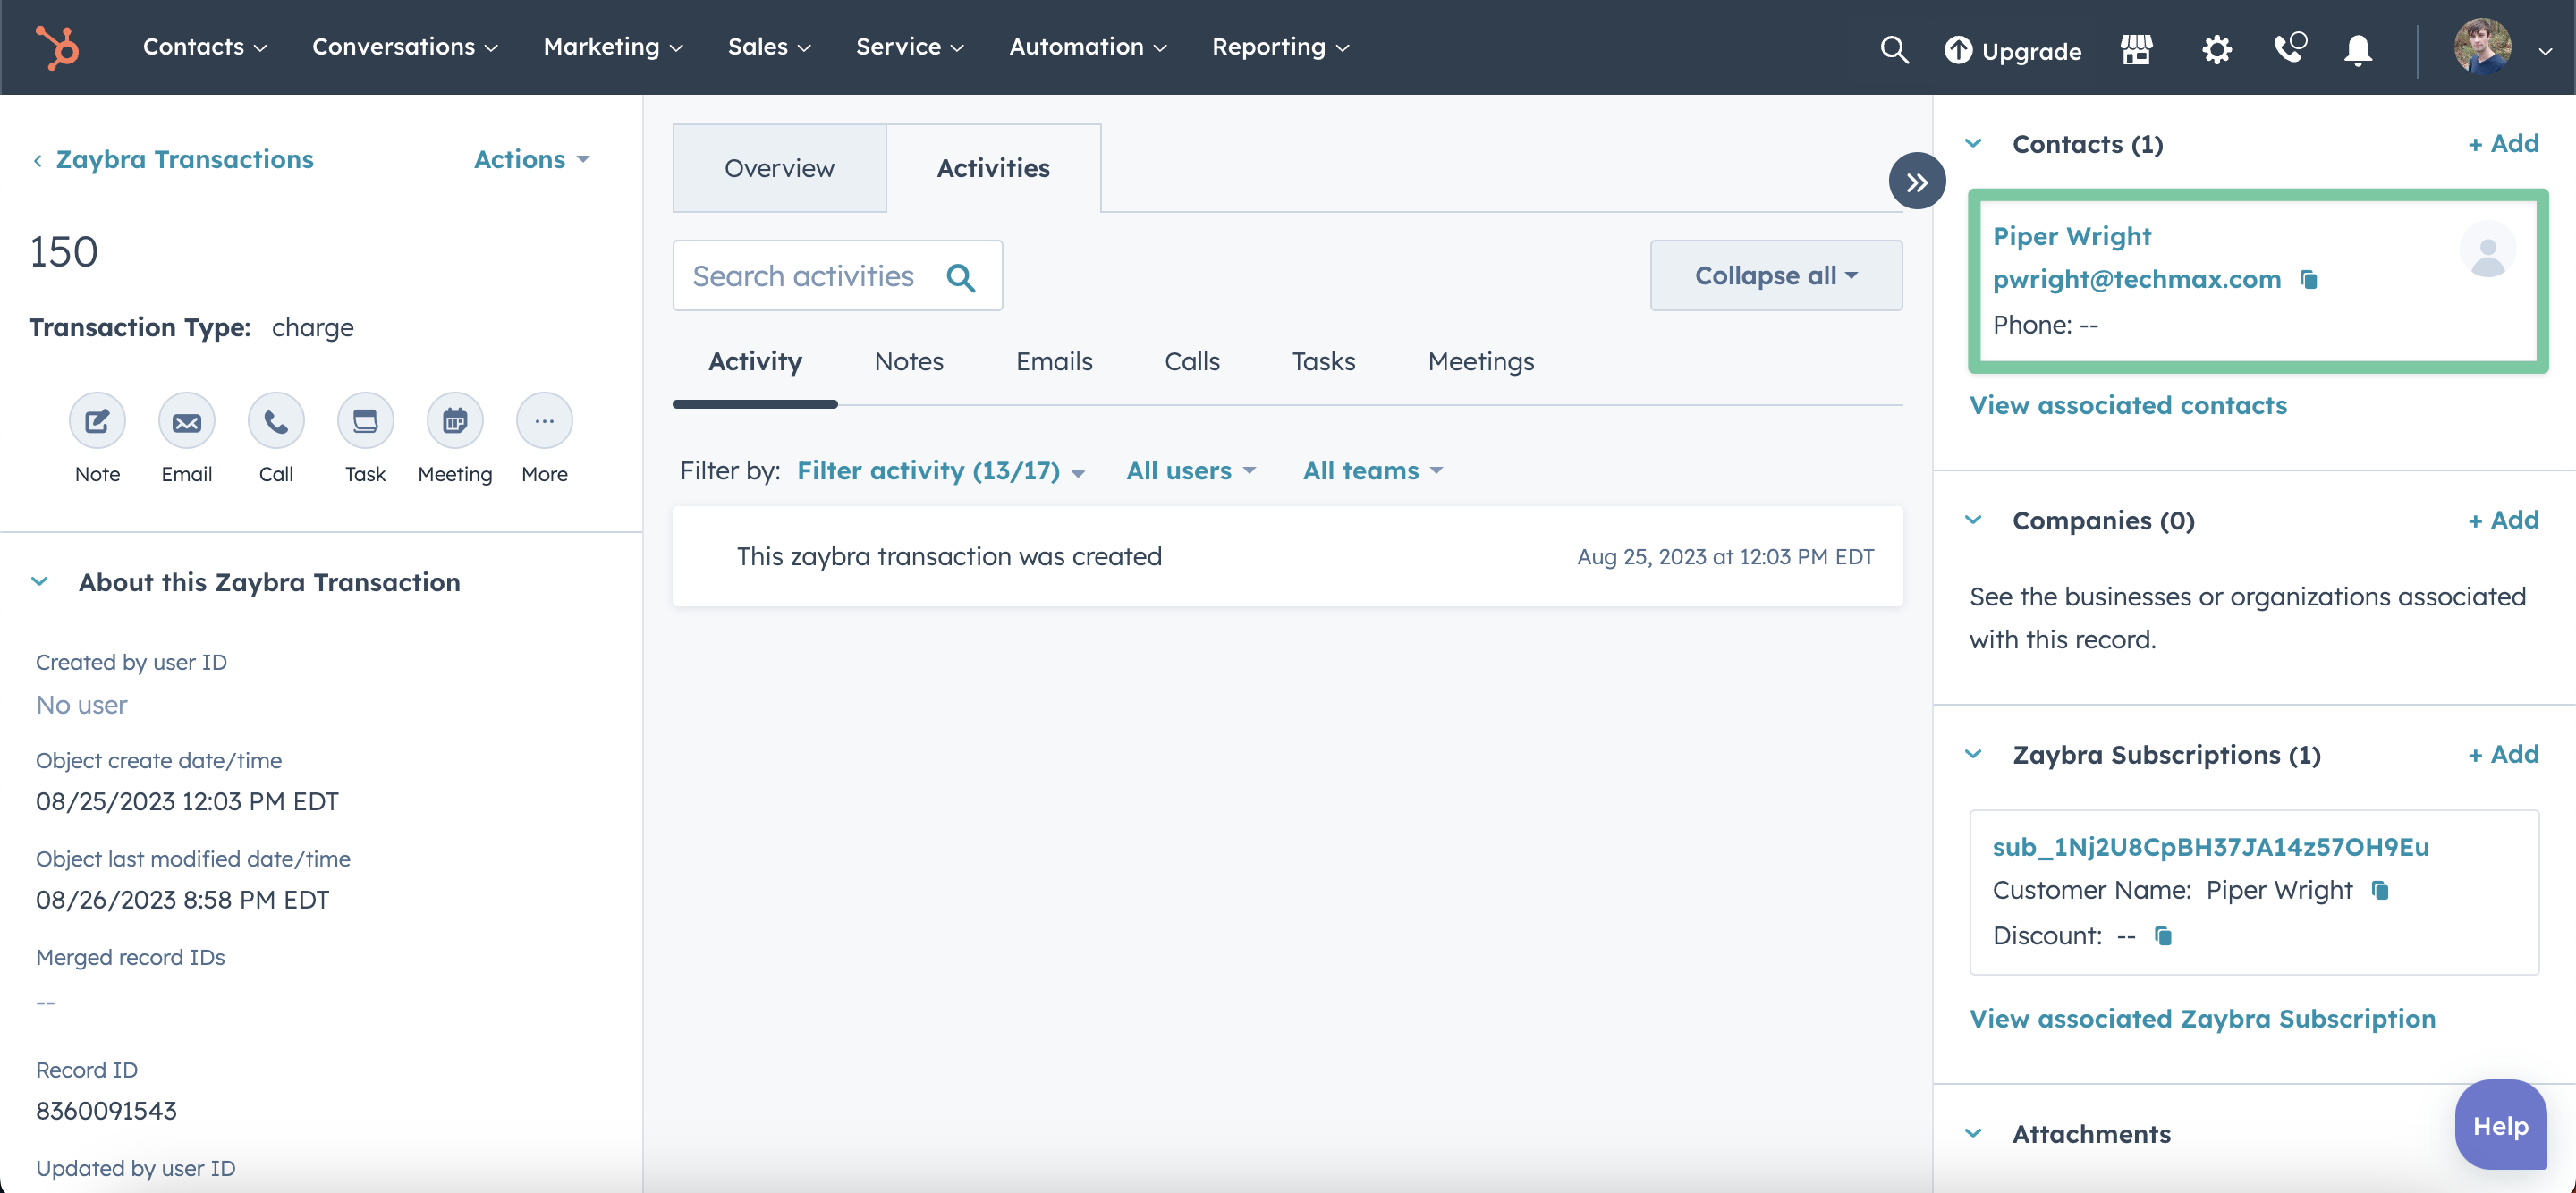The width and height of the screenshot is (2576, 1193).
Task: Collapse the Attachments section chevron
Action: coord(1973,1134)
